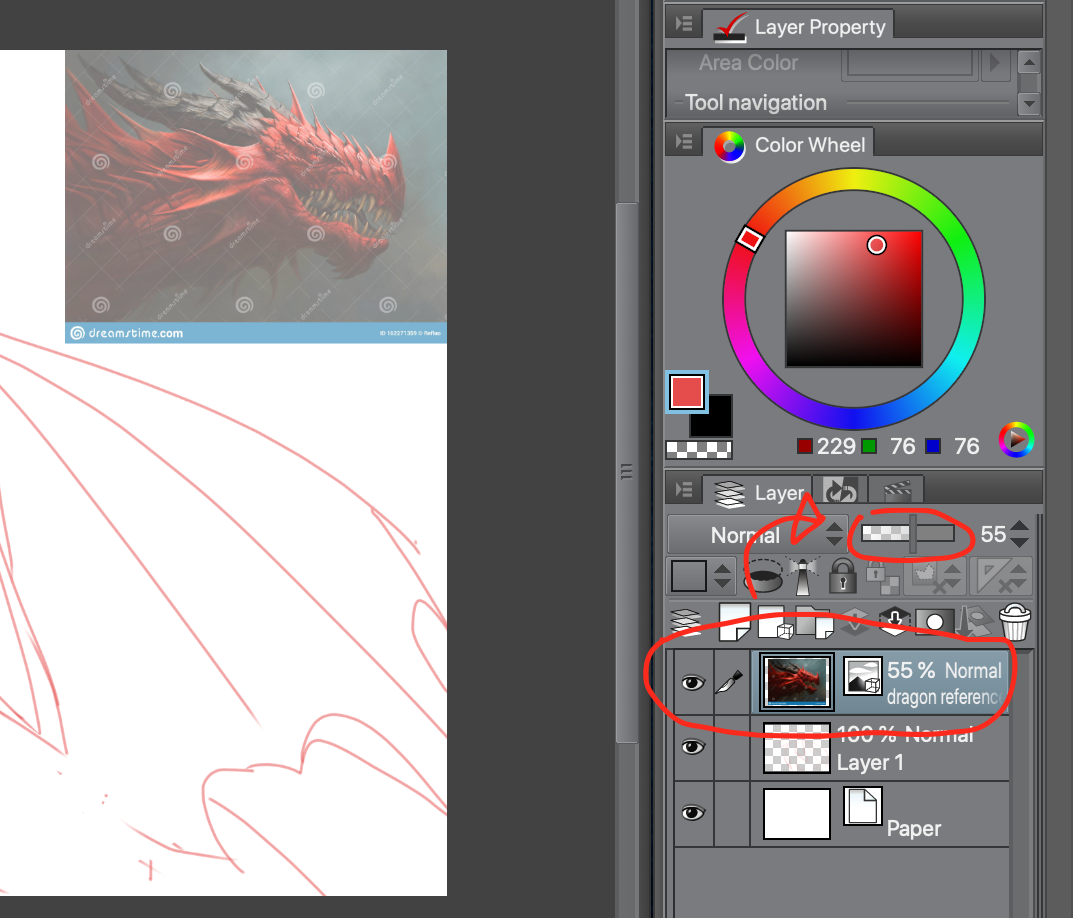
Task: Open the mask options stepper arrows
Action: click(952, 576)
